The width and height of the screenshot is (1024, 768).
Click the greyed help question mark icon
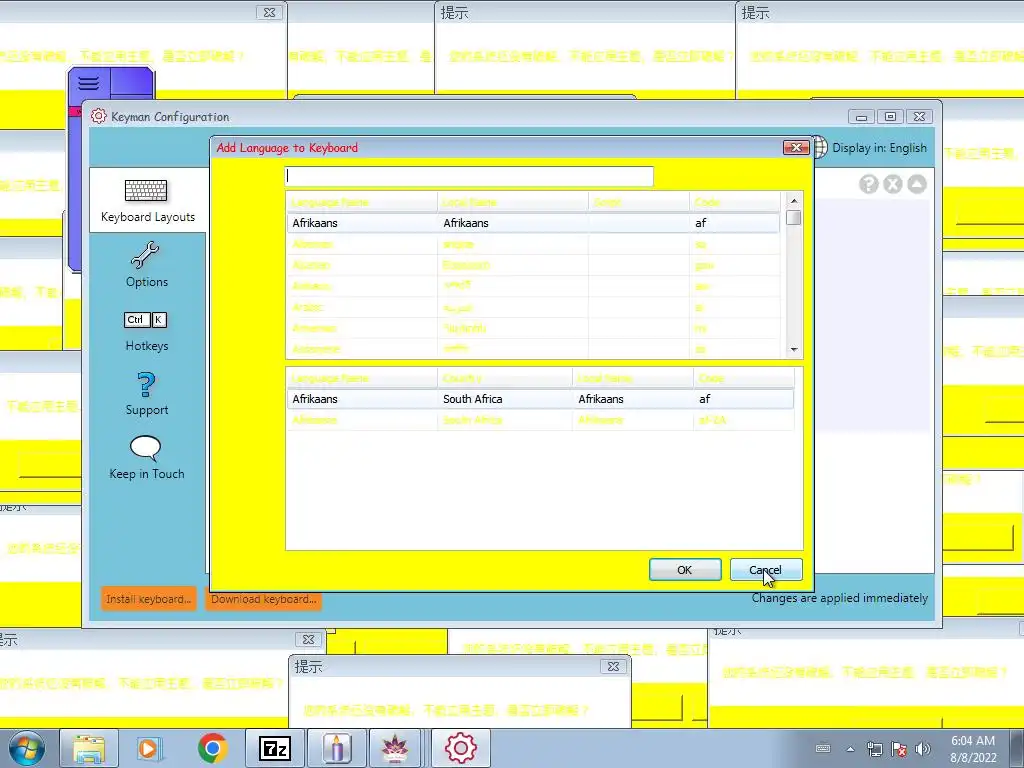(x=868, y=185)
